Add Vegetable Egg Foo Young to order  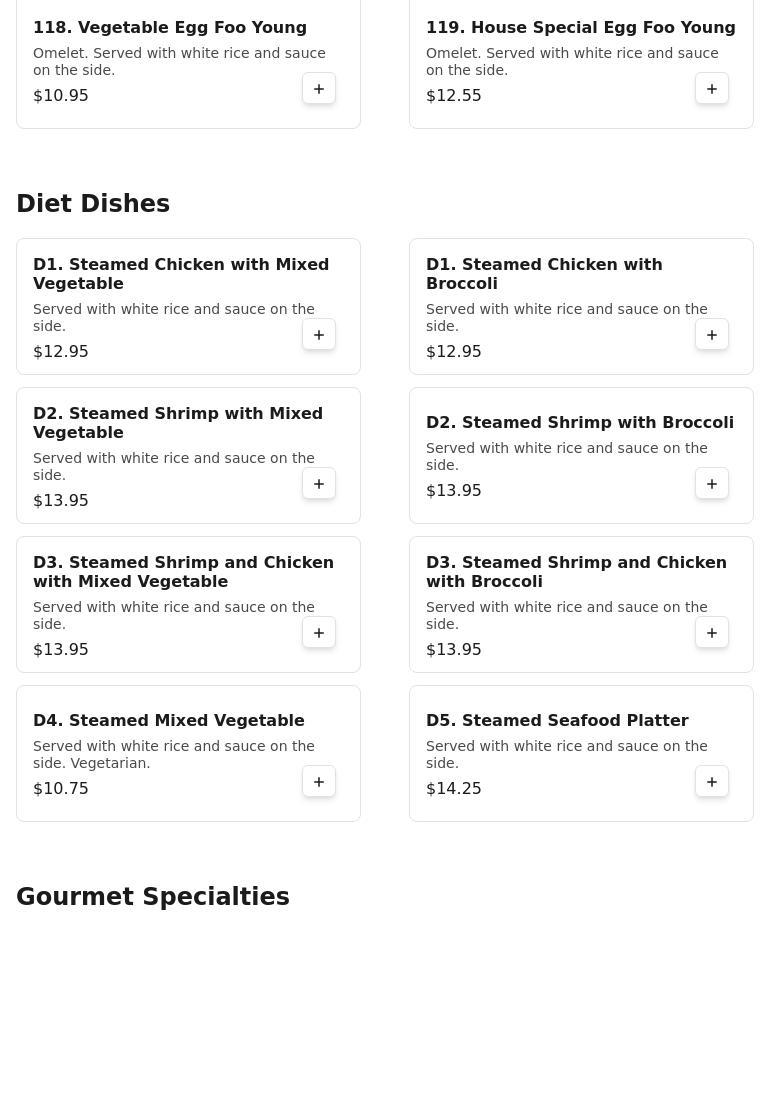pyautogui.click(x=319, y=89)
